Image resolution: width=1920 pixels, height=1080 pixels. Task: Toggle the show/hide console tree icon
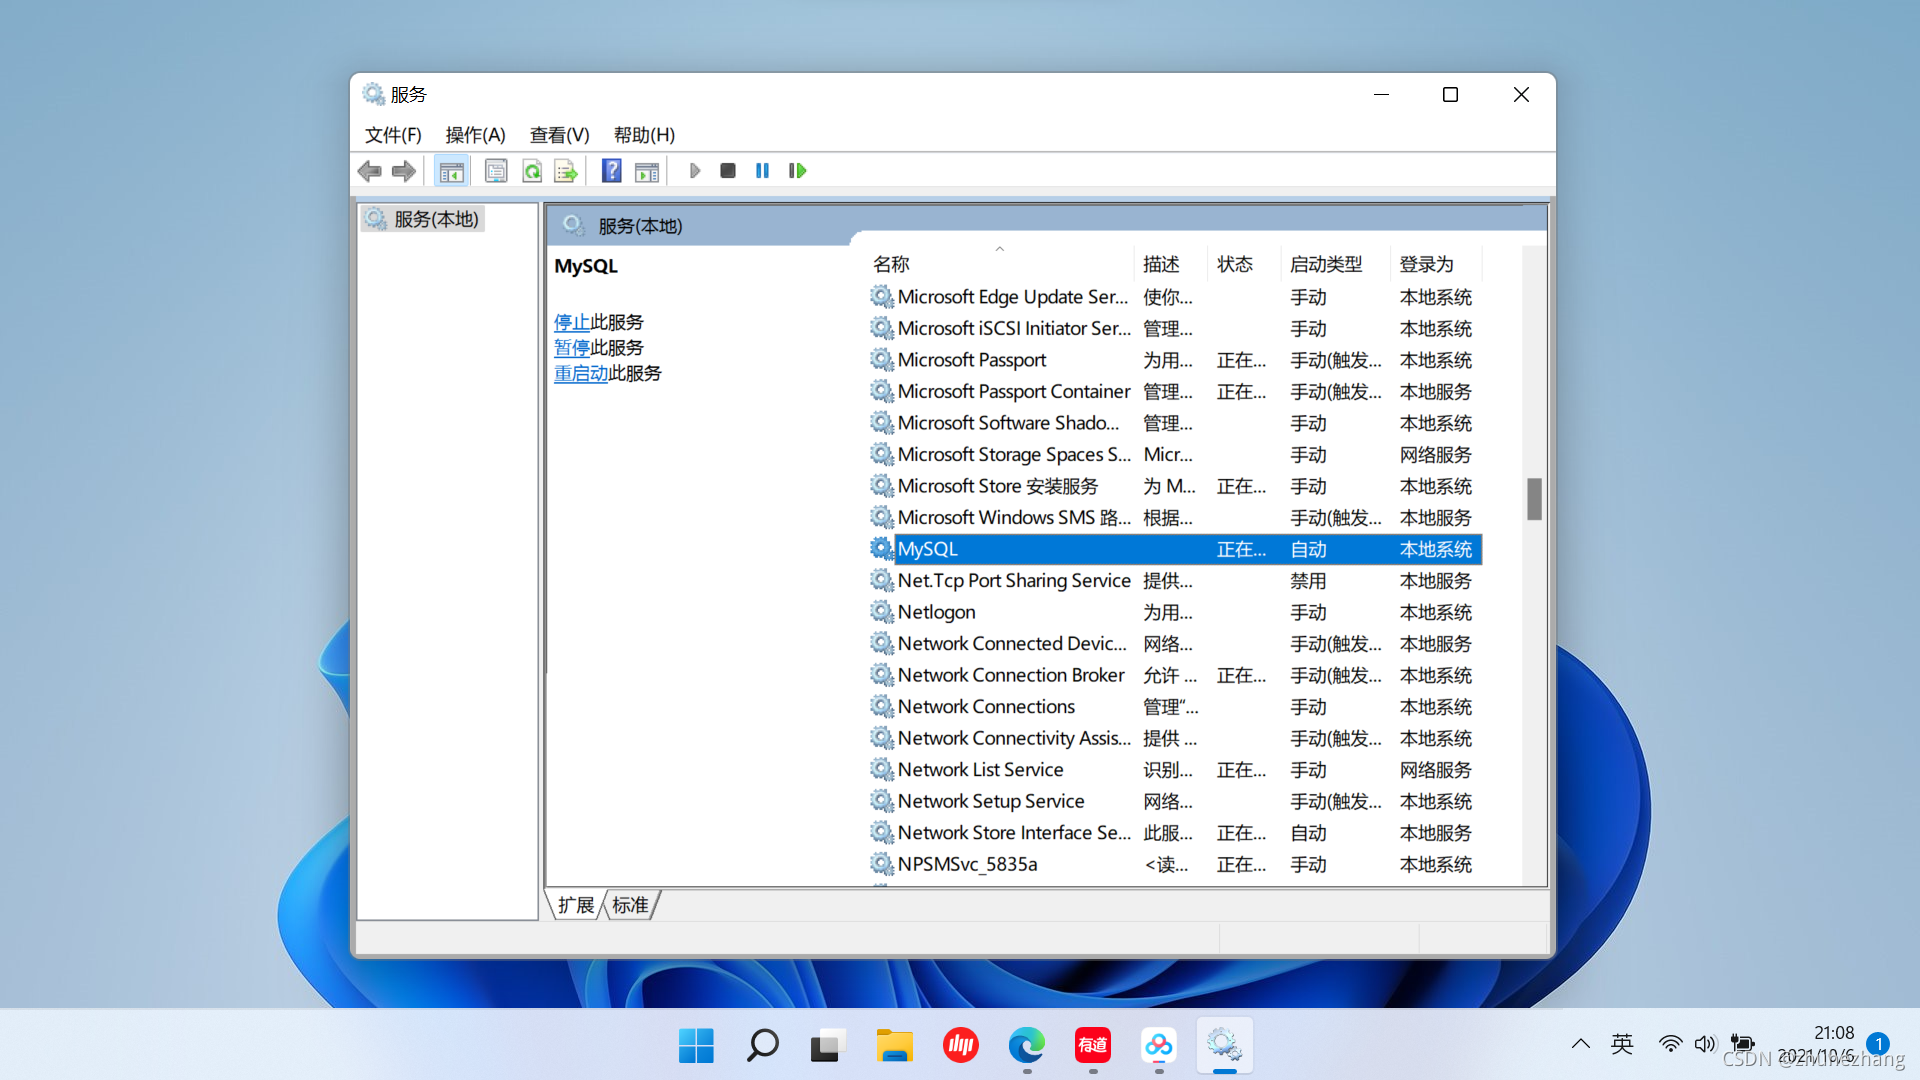click(451, 171)
